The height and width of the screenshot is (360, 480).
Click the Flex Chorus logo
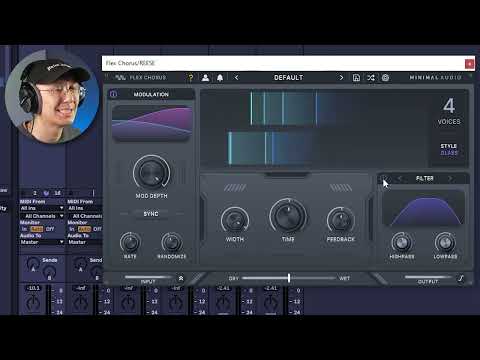click(141, 78)
